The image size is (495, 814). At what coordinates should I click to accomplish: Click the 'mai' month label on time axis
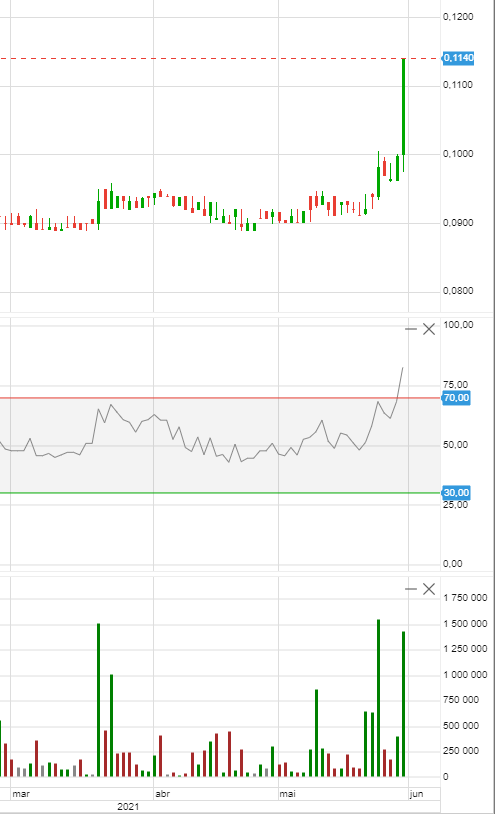click(x=287, y=794)
